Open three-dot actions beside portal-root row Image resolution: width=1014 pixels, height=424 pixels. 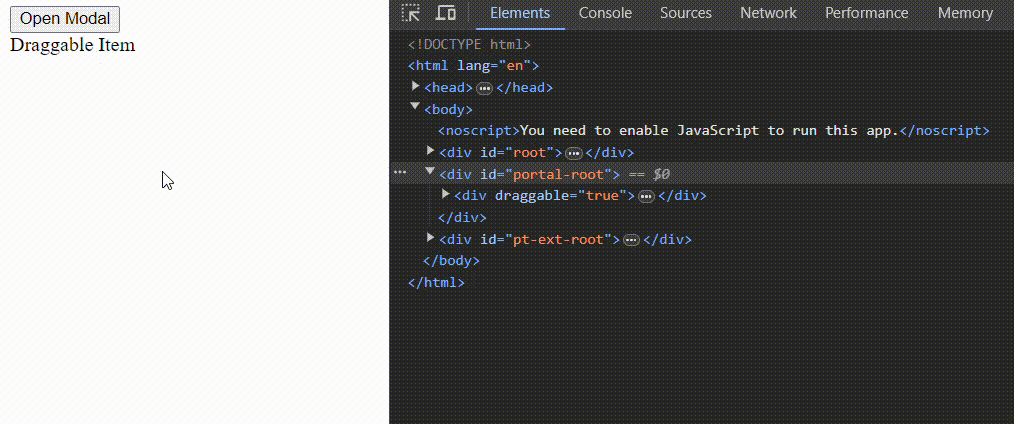tap(400, 173)
